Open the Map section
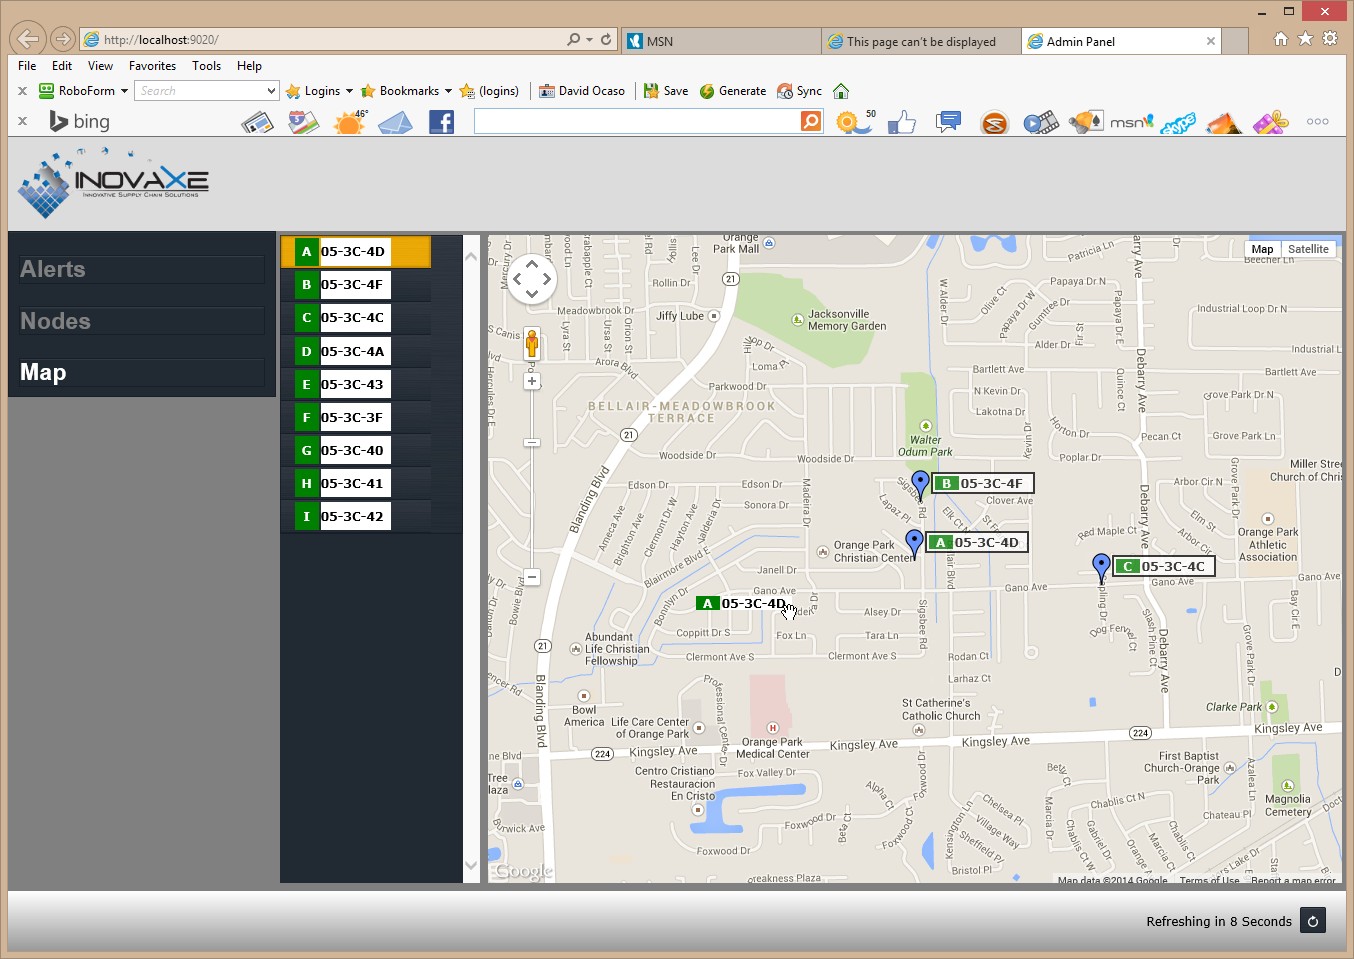 coord(142,372)
